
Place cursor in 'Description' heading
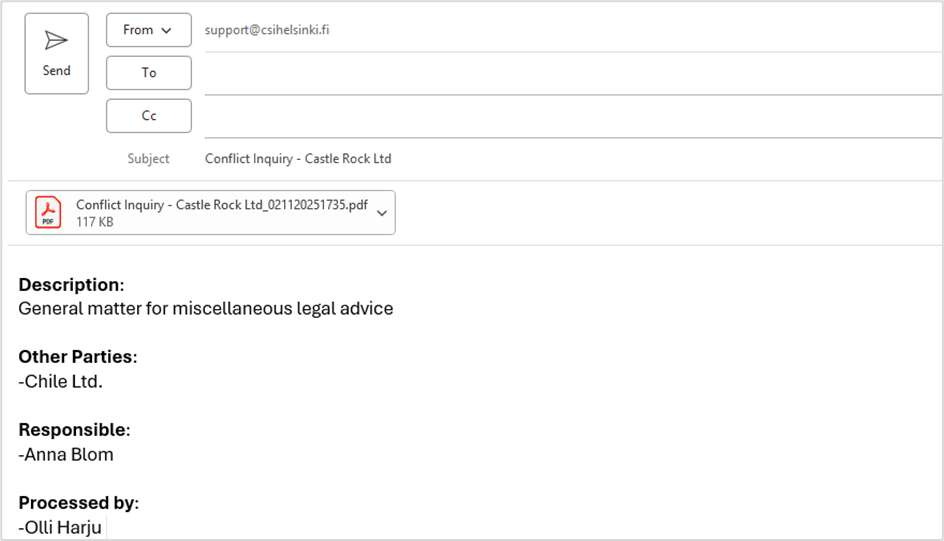click(x=70, y=285)
